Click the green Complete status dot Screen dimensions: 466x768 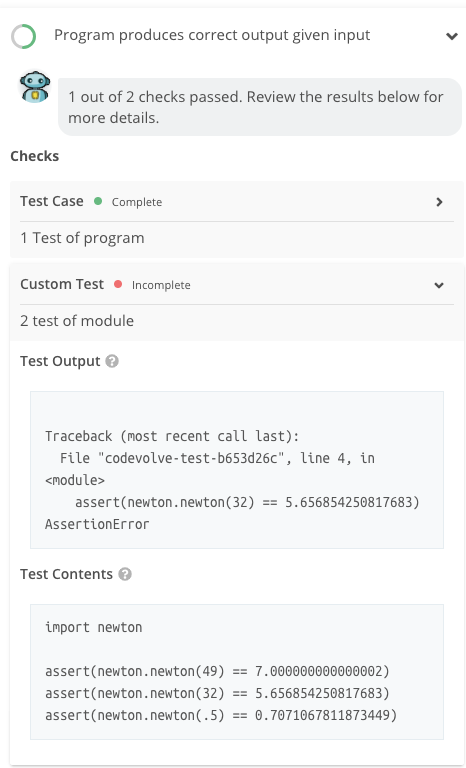[98, 201]
